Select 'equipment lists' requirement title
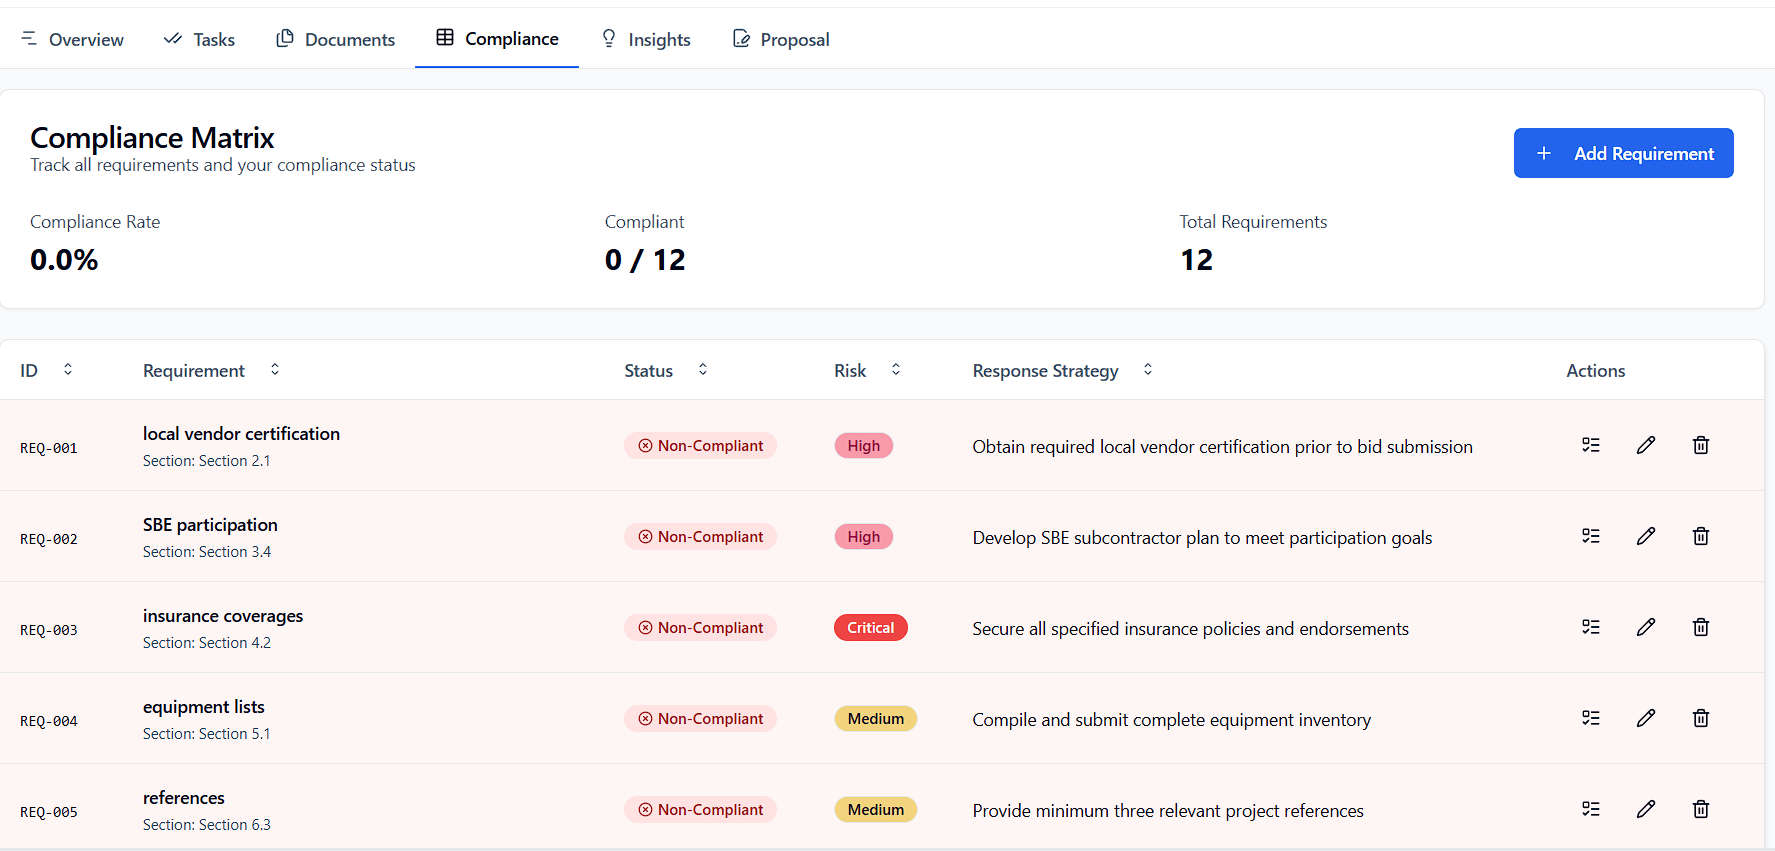Image resolution: width=1775 pixels, height=851 pixels. pyautogui.click(x=204, y=707)
